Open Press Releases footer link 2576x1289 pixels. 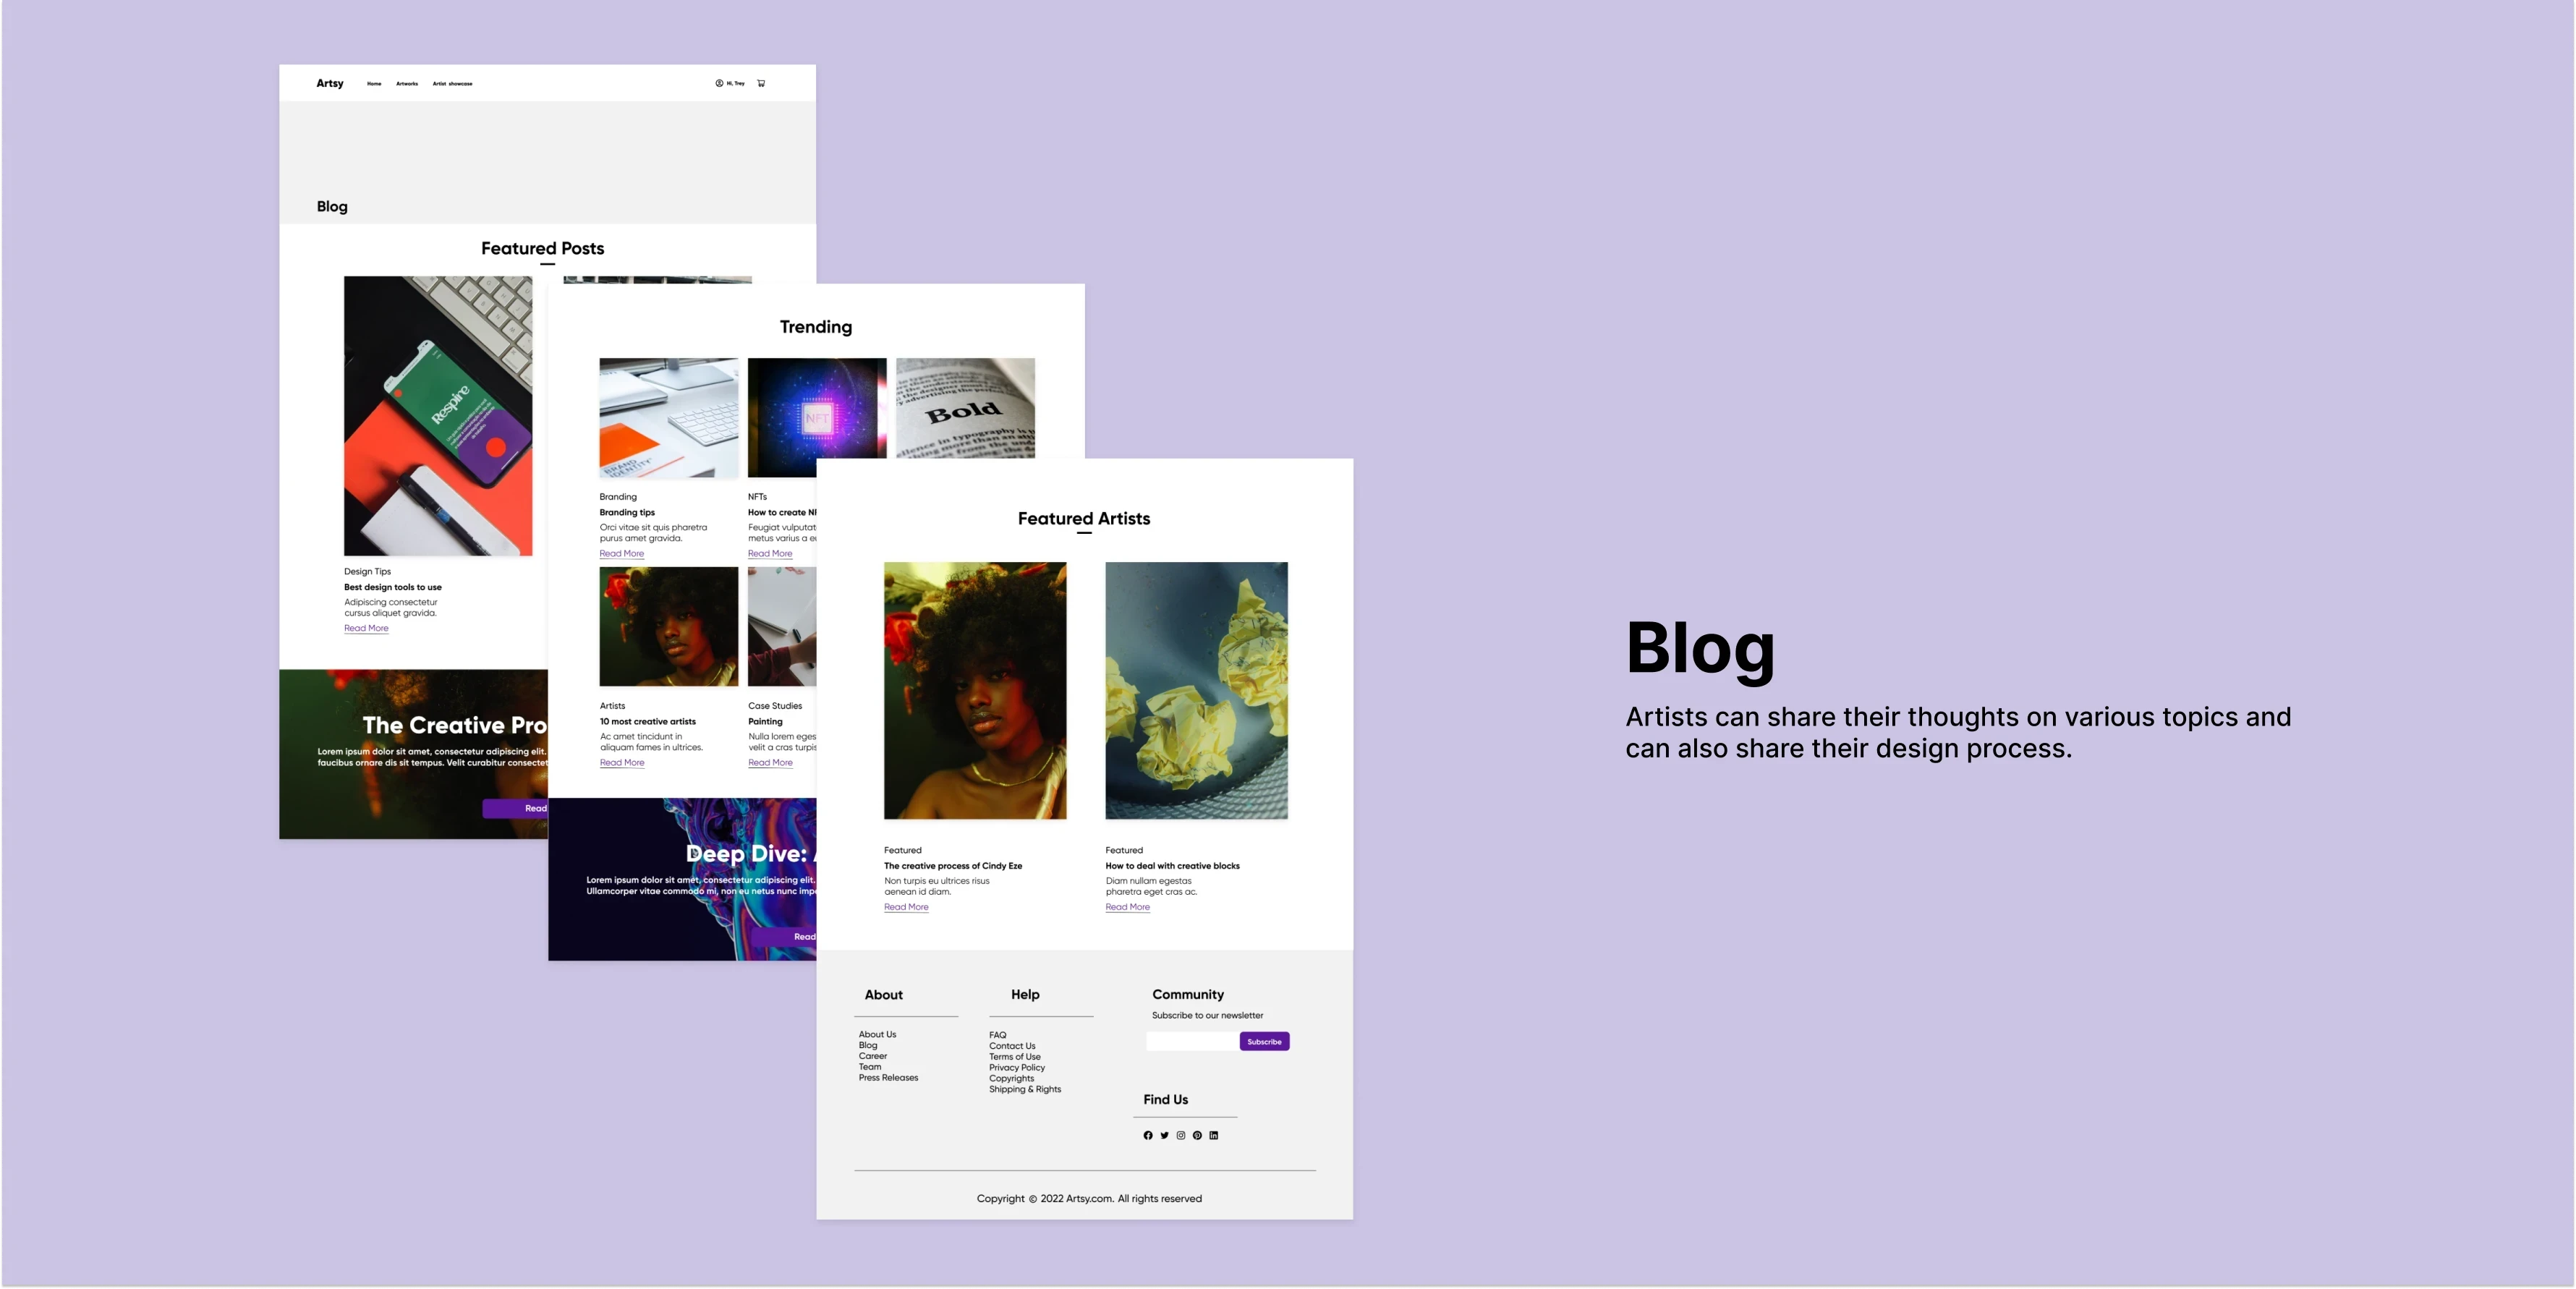tap(888, 1077)
